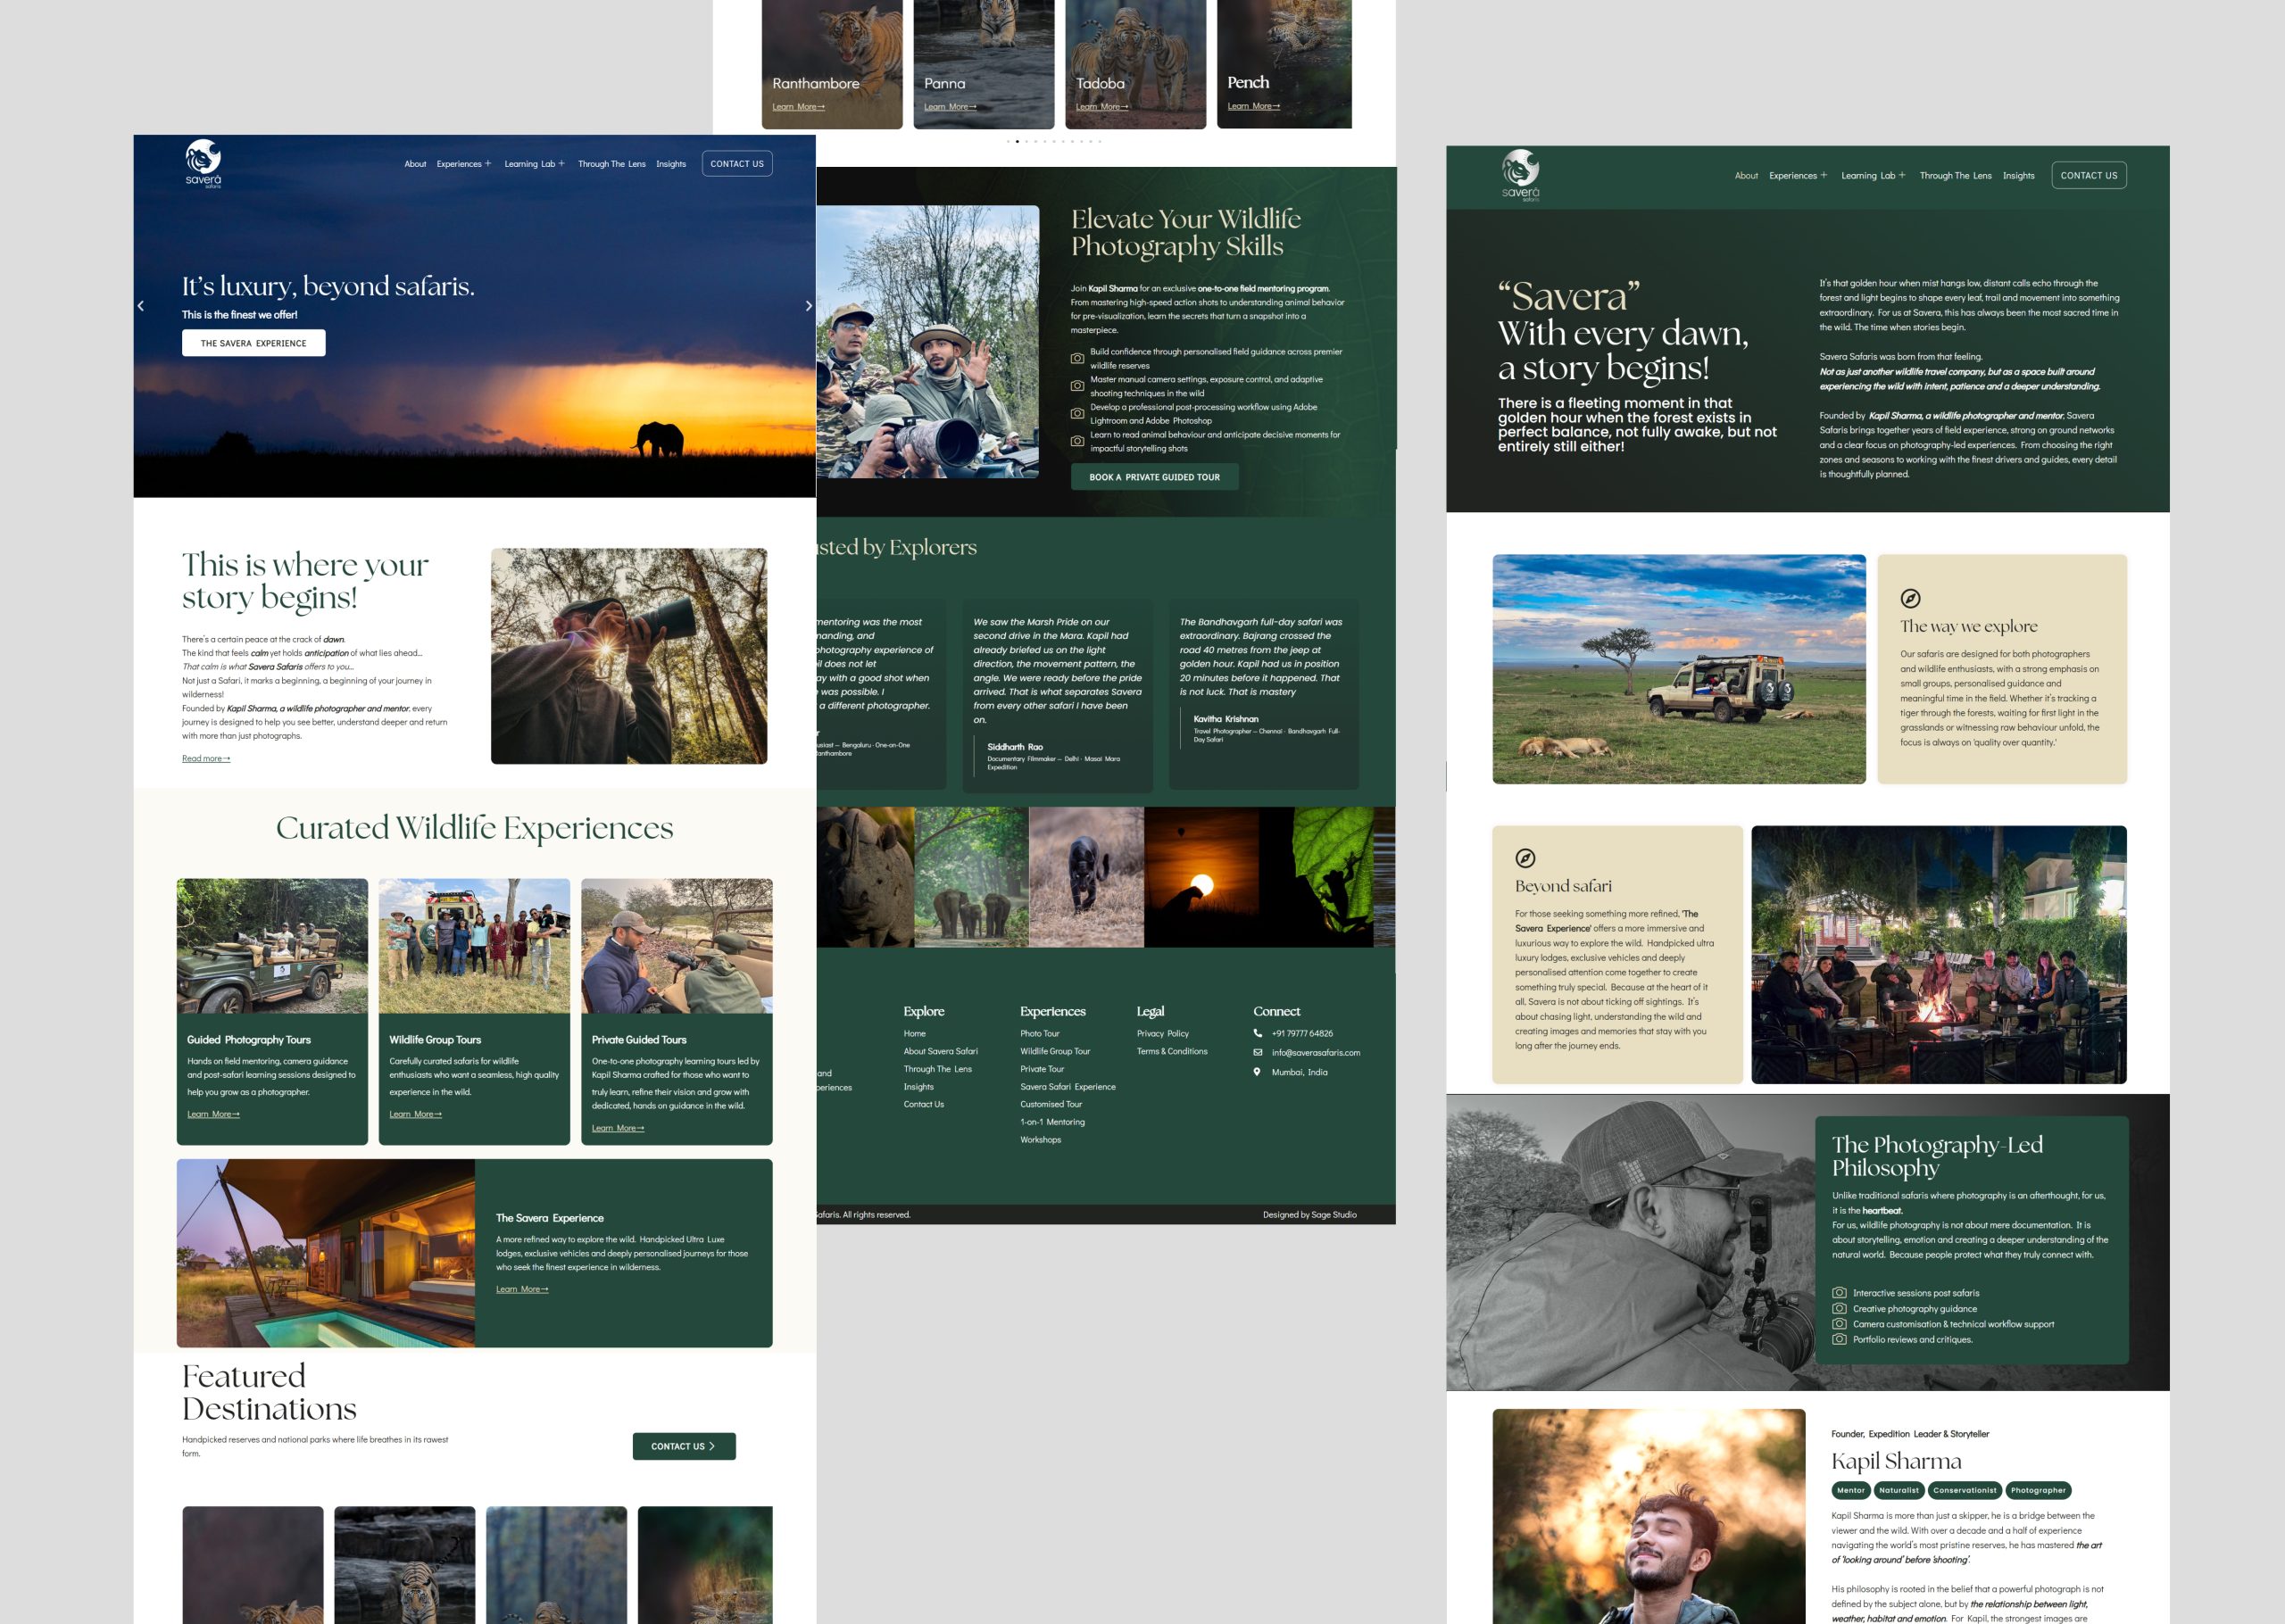Click camera icon beside 'Camera customisation & technical workflow'

1839,1323
